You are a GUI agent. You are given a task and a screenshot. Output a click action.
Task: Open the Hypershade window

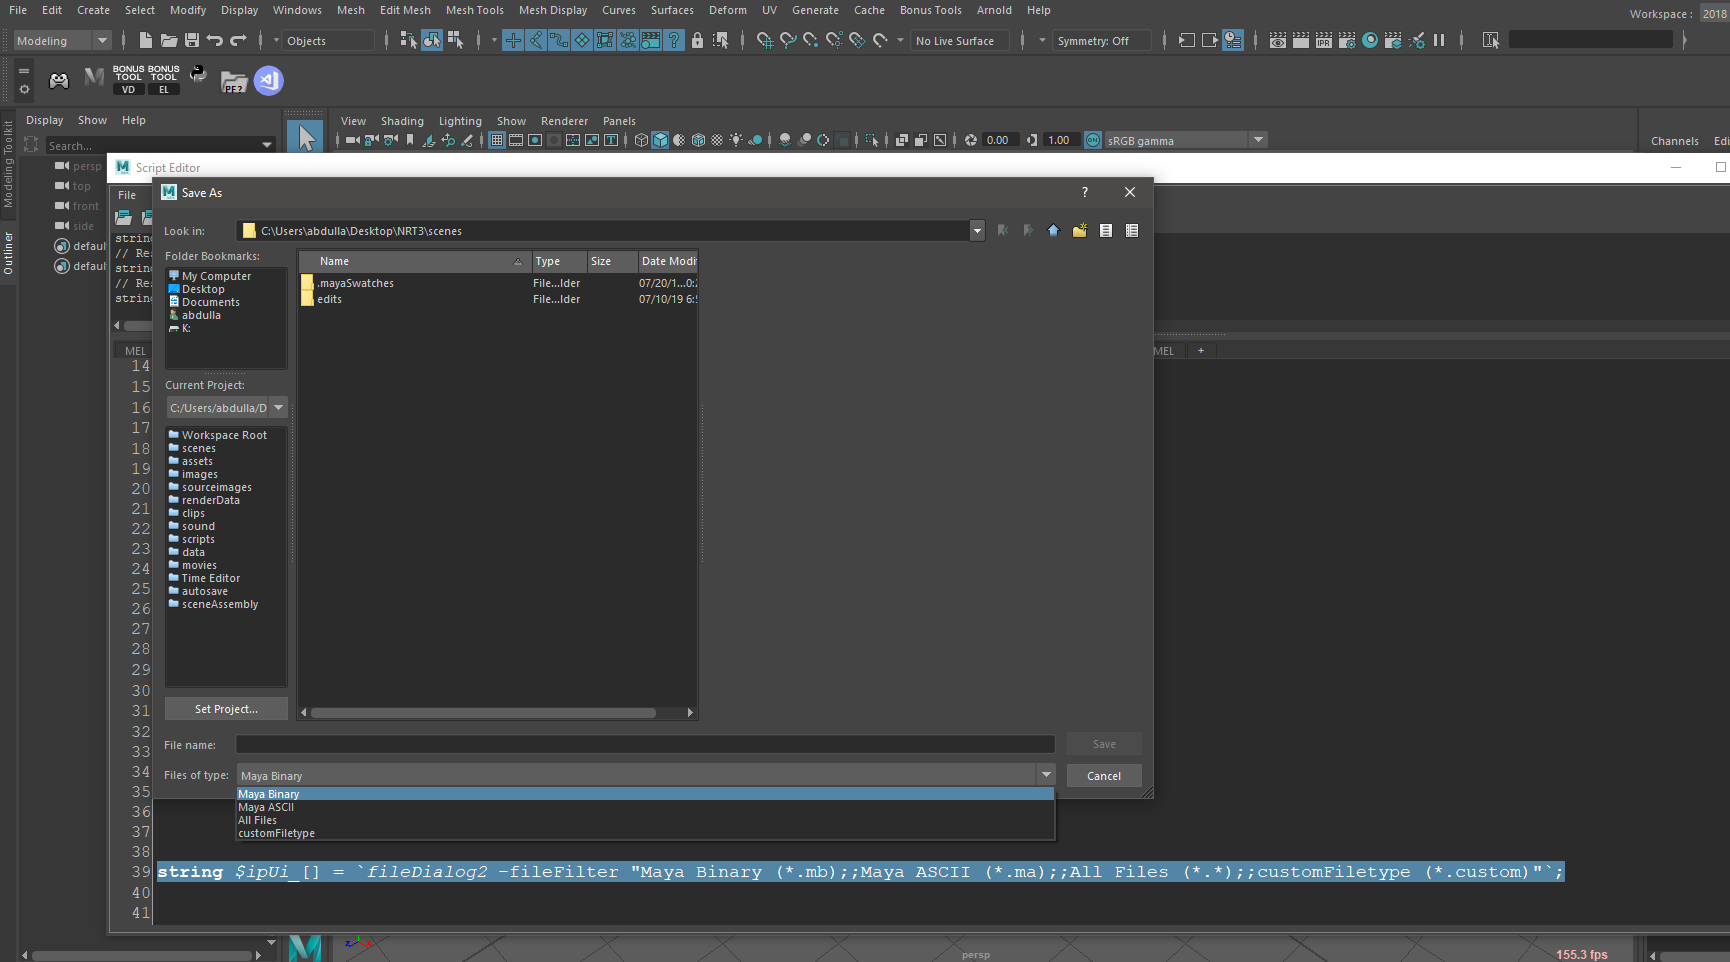tap(1370, 41)
